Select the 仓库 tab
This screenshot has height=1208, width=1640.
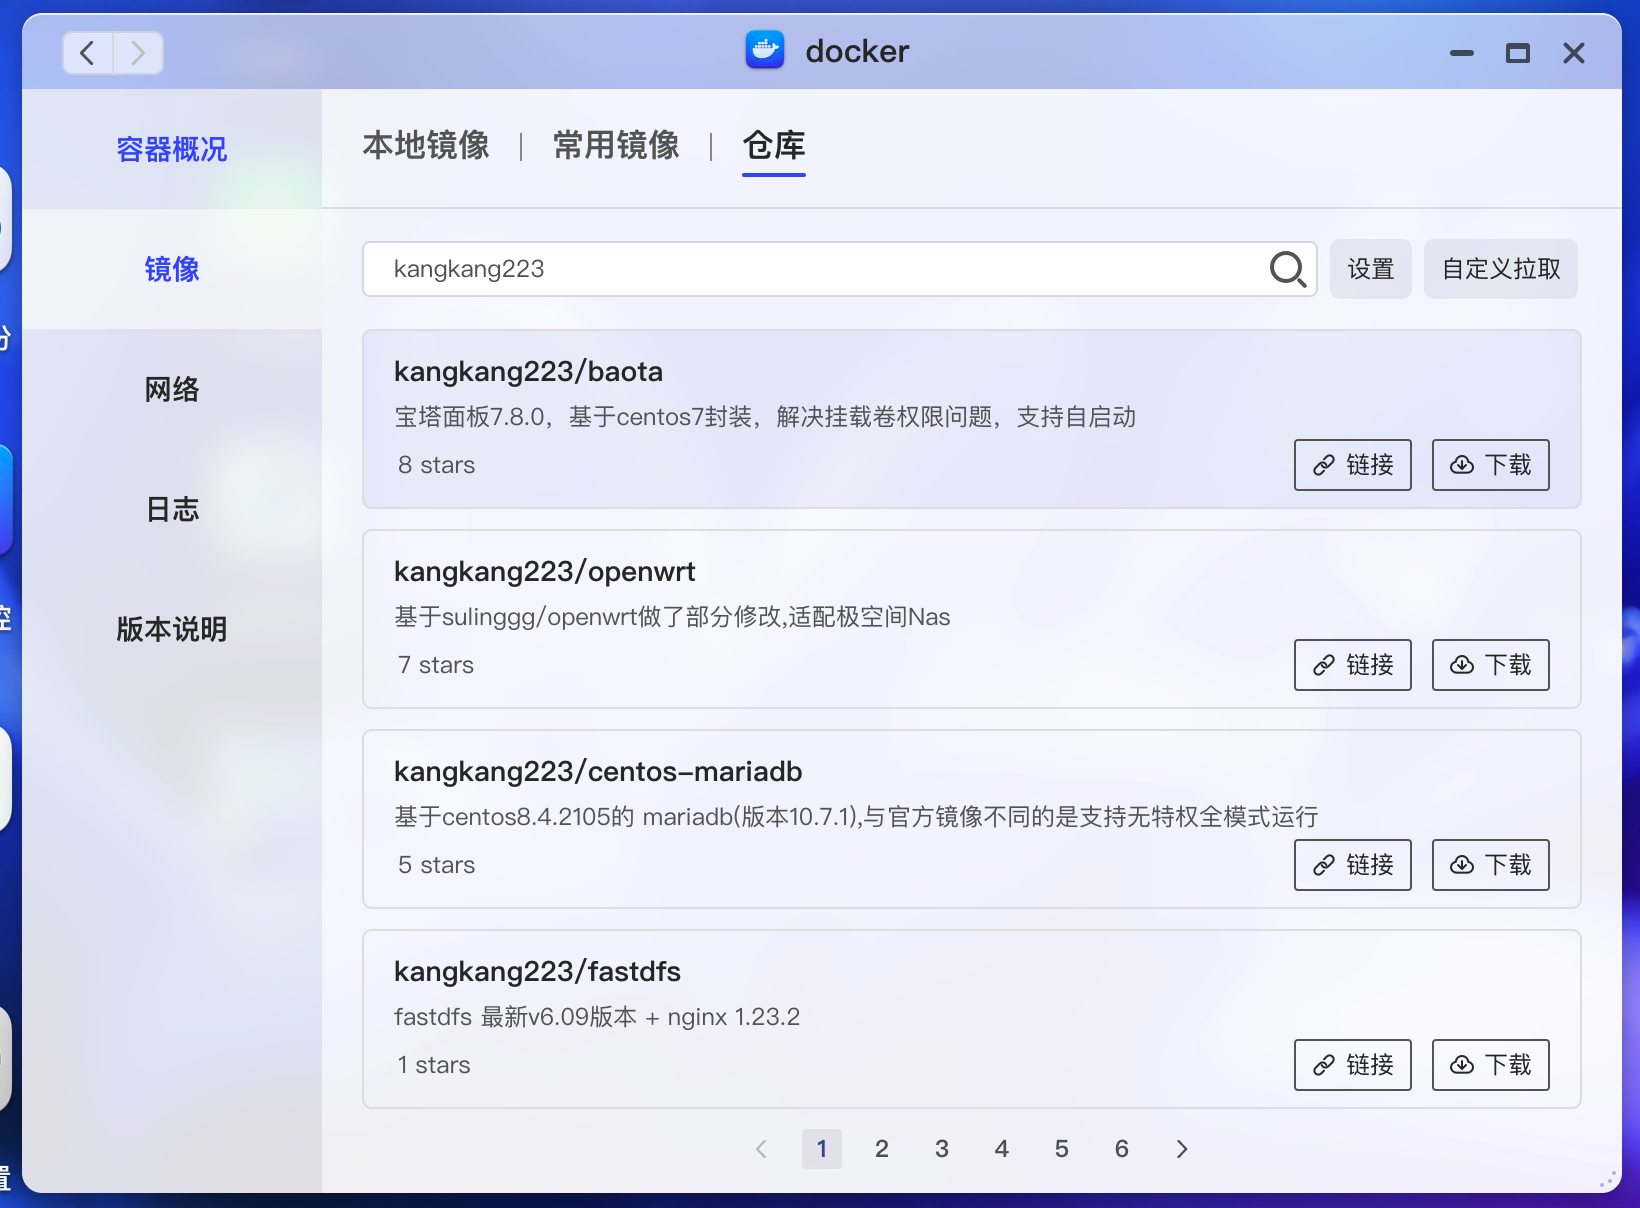click(774, 146)
